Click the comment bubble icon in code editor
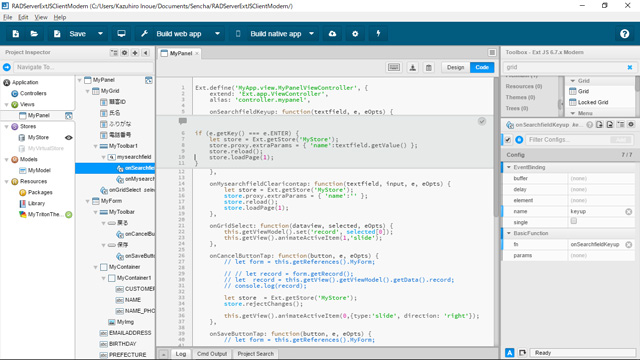This screenshot has width=640, height=360. [183, 121]
